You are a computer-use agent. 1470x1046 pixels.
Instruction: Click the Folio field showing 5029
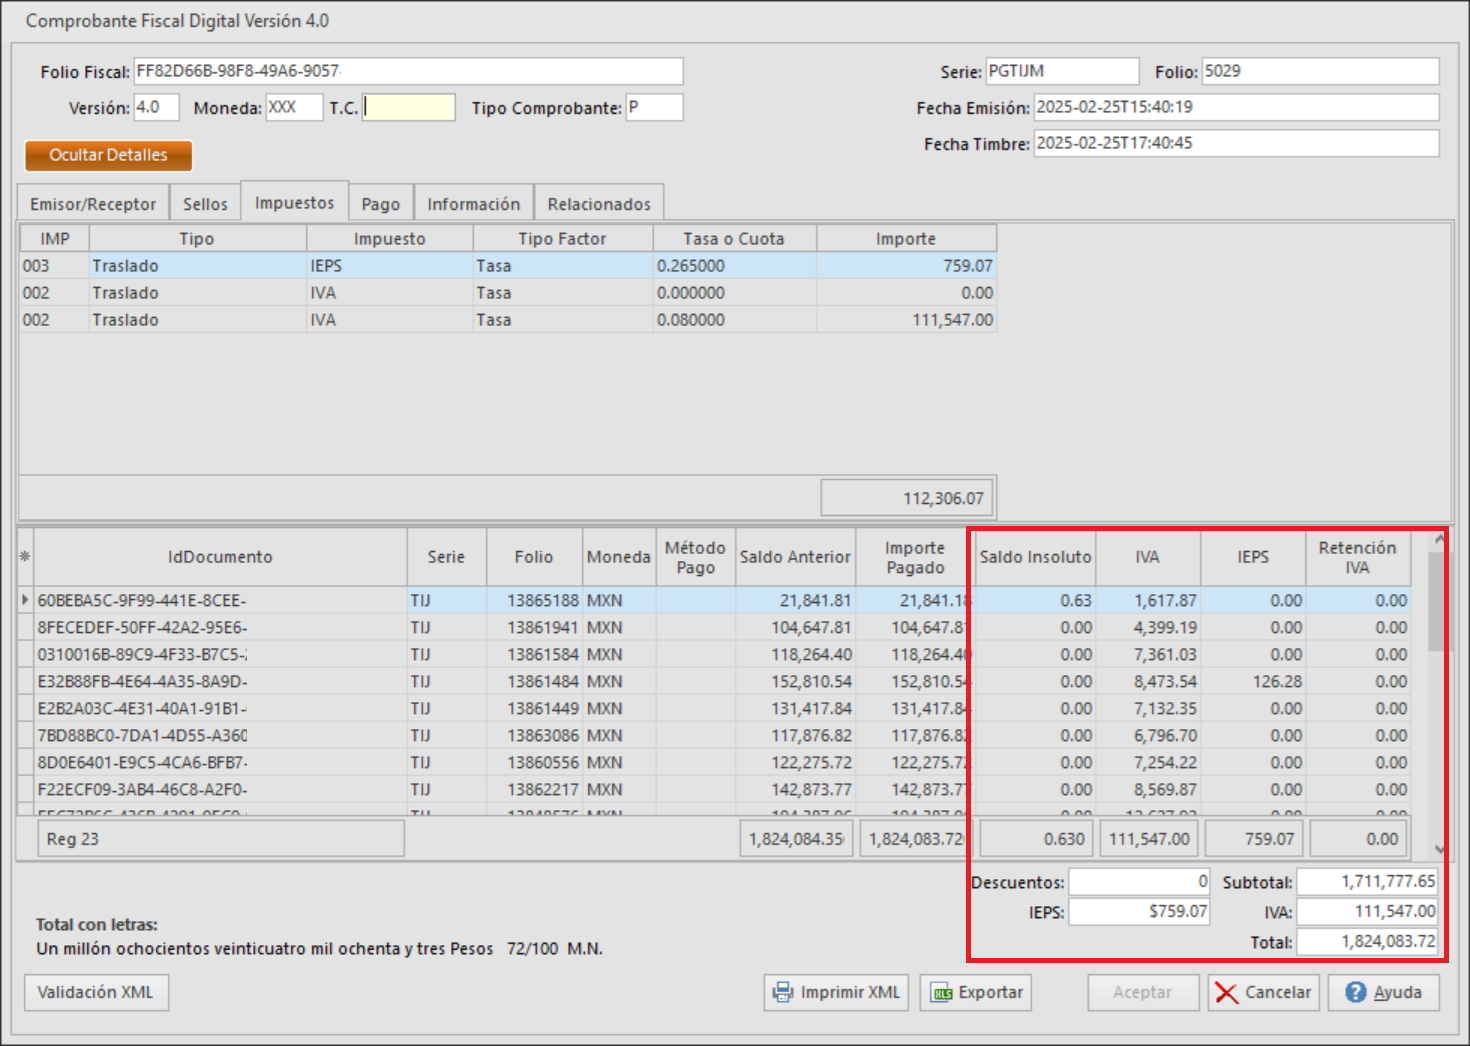(1320, 71)
